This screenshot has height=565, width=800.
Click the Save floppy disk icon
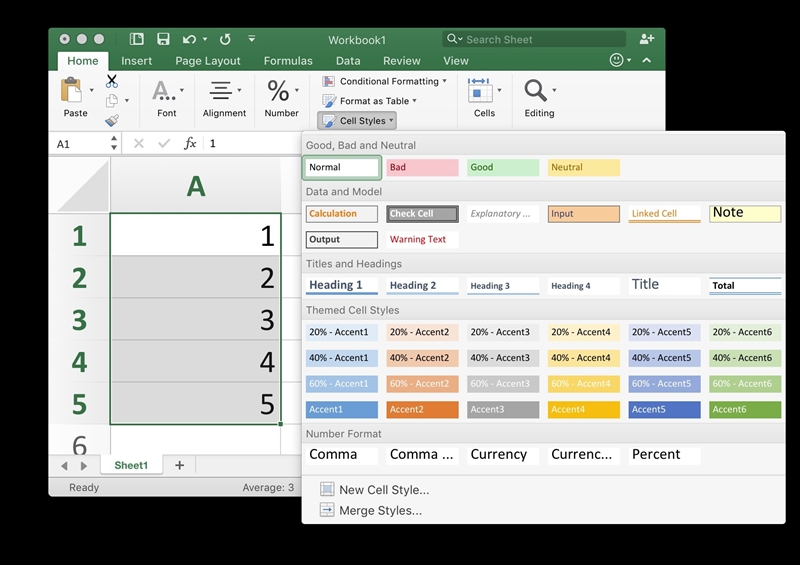[163, 39]
